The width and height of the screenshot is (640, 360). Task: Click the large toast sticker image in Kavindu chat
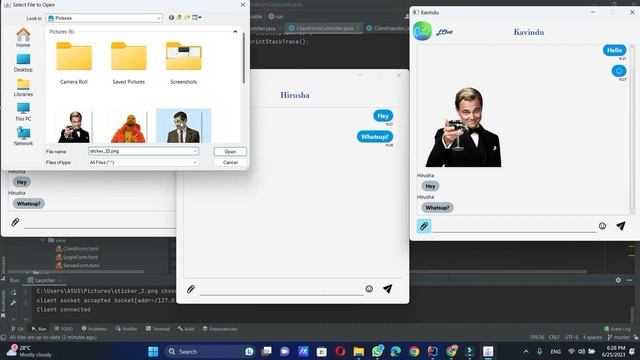(x=463, y=127)
